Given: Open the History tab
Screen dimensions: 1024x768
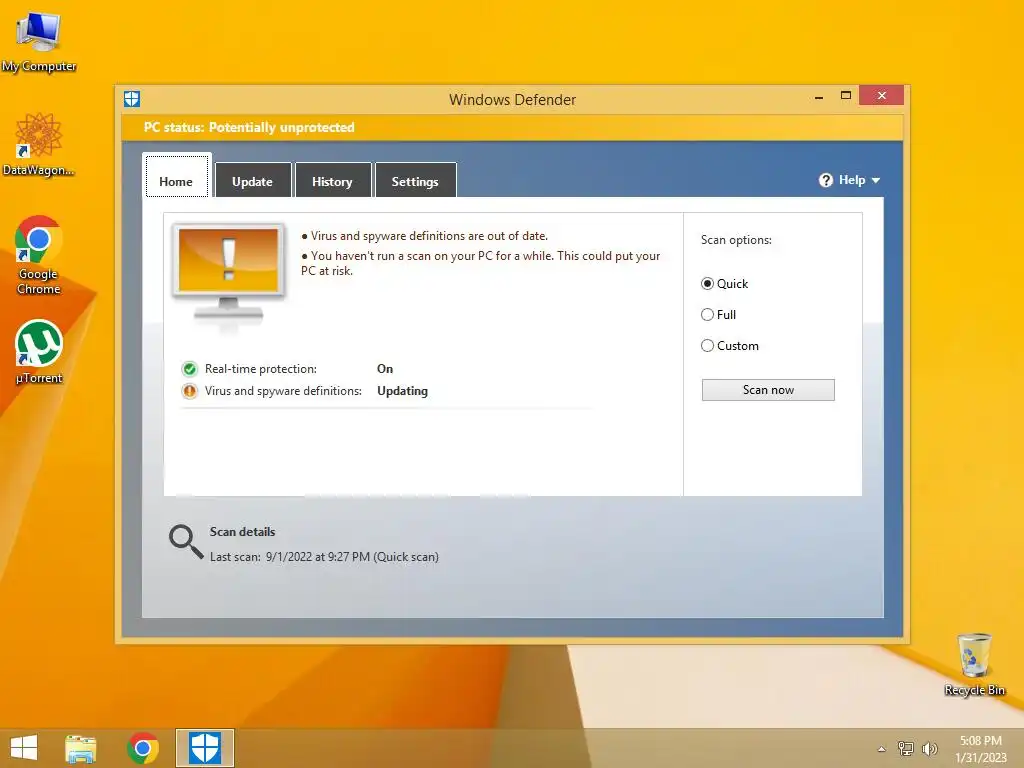Looking at the screenshot, I should [332, 181].
